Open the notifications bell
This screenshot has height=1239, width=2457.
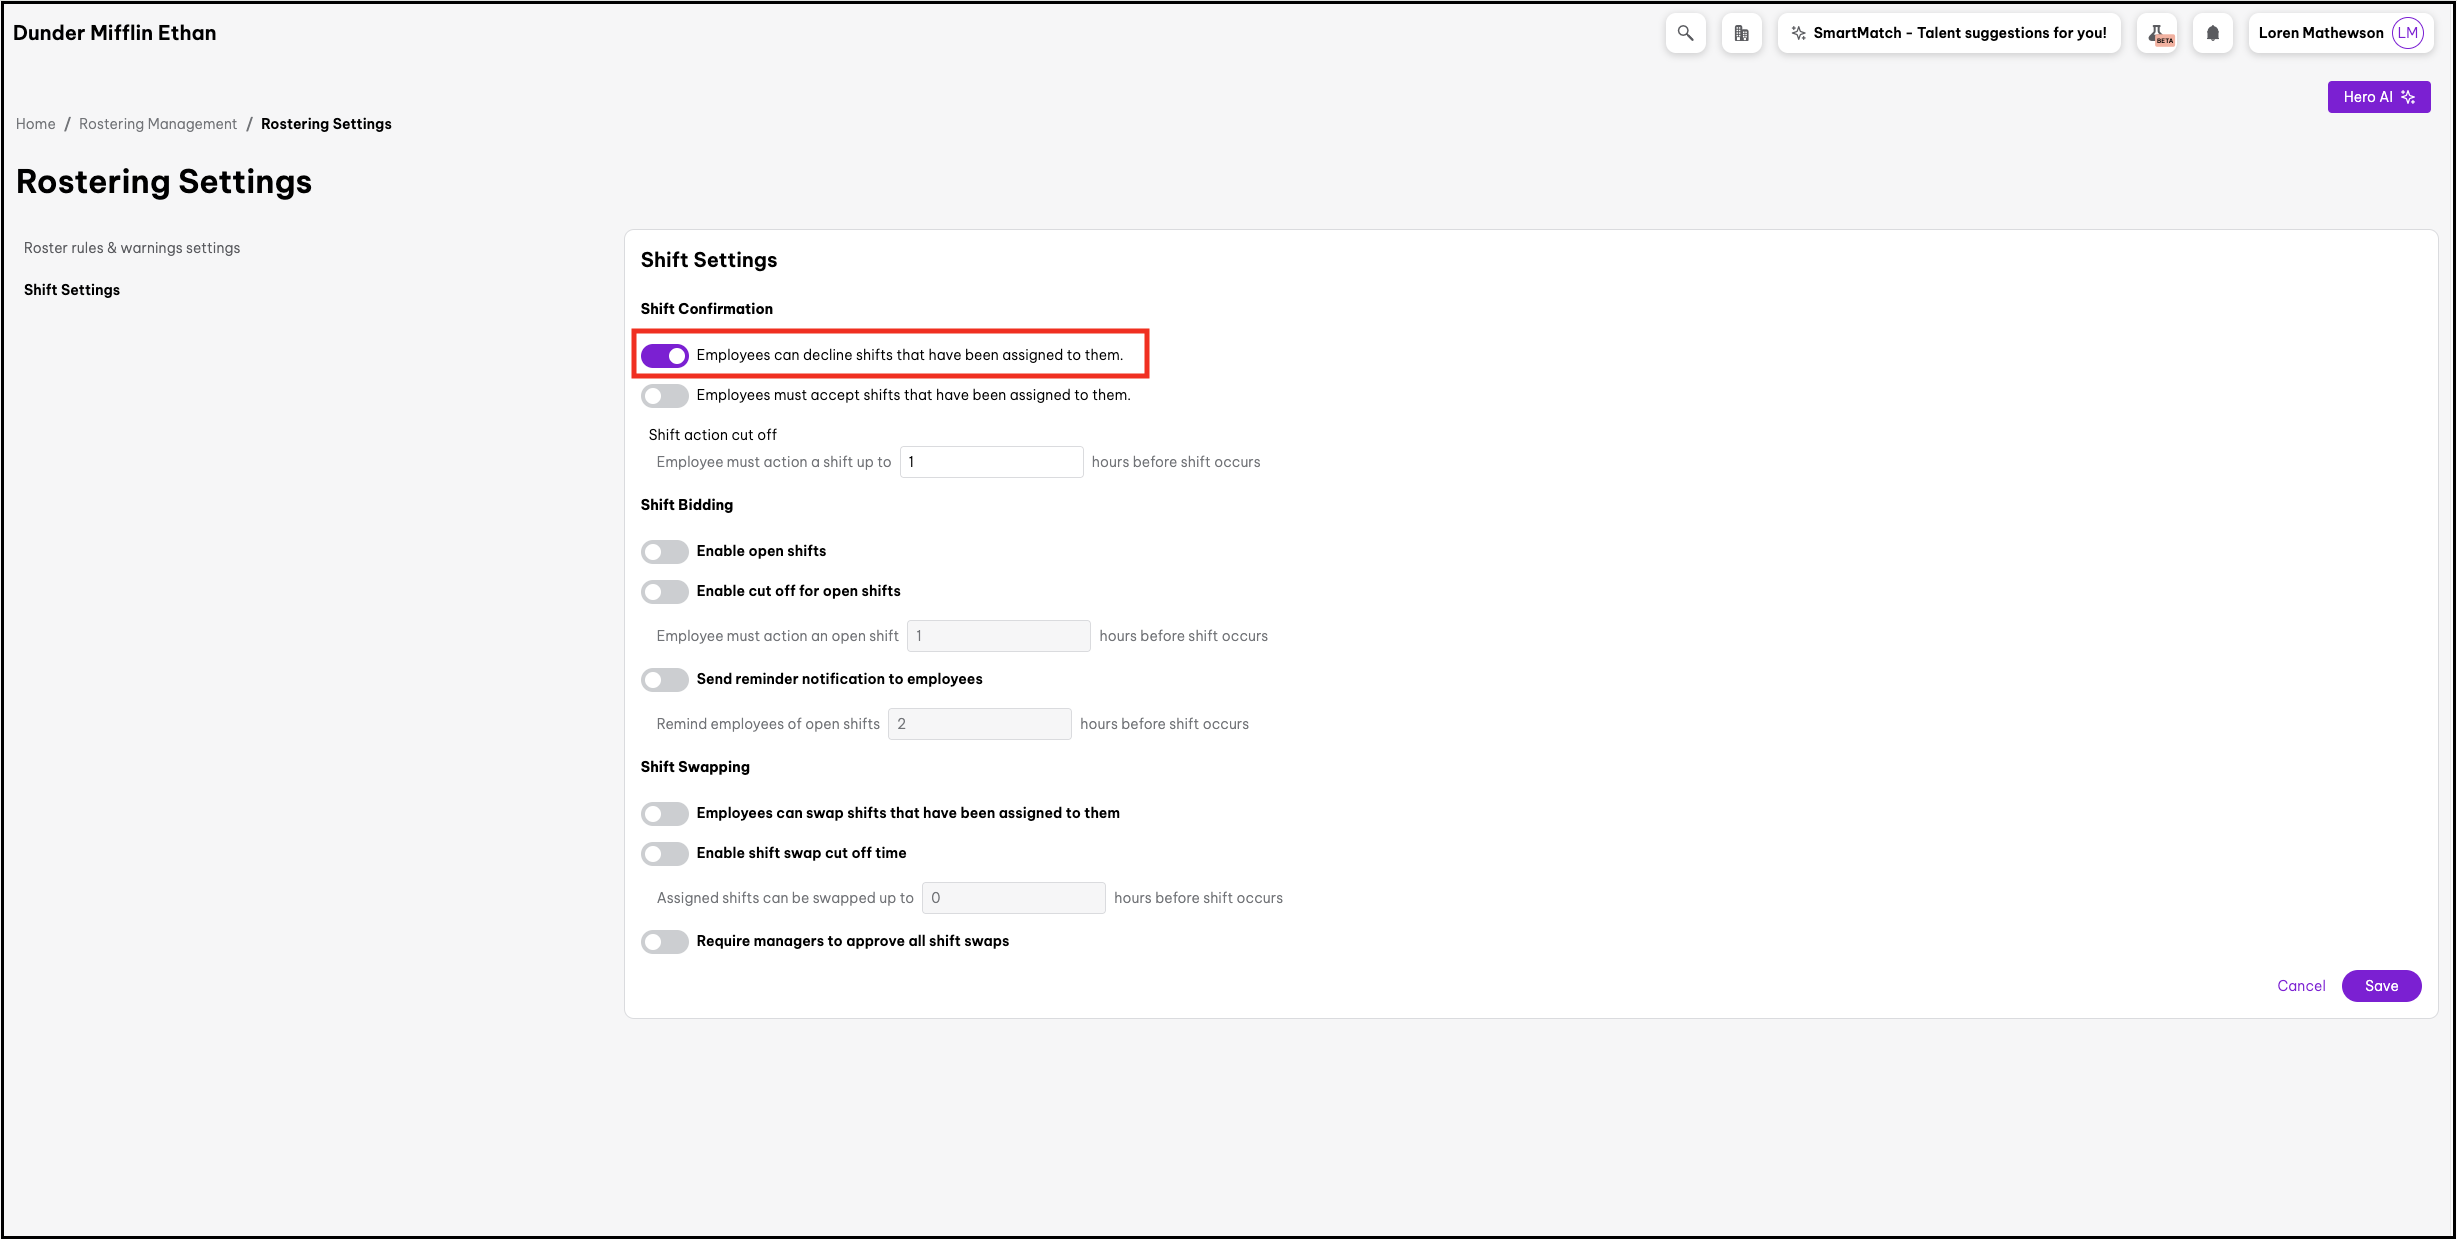2212,33
